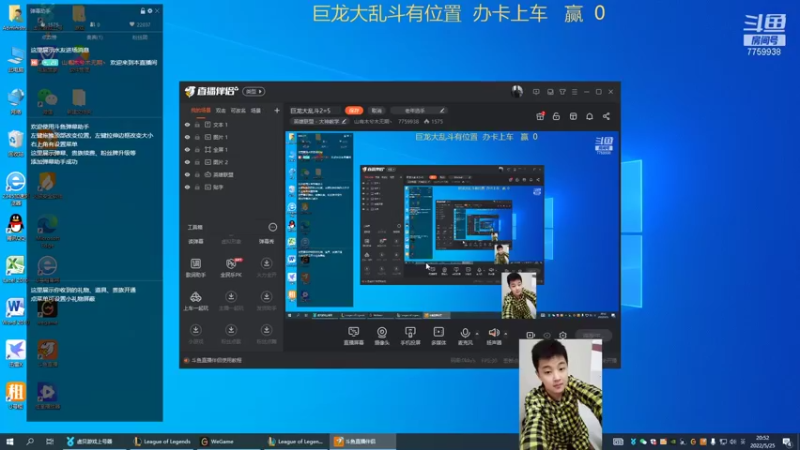Add a multimedia source (多媒体)
800x450 pixels.
point(439,336)
